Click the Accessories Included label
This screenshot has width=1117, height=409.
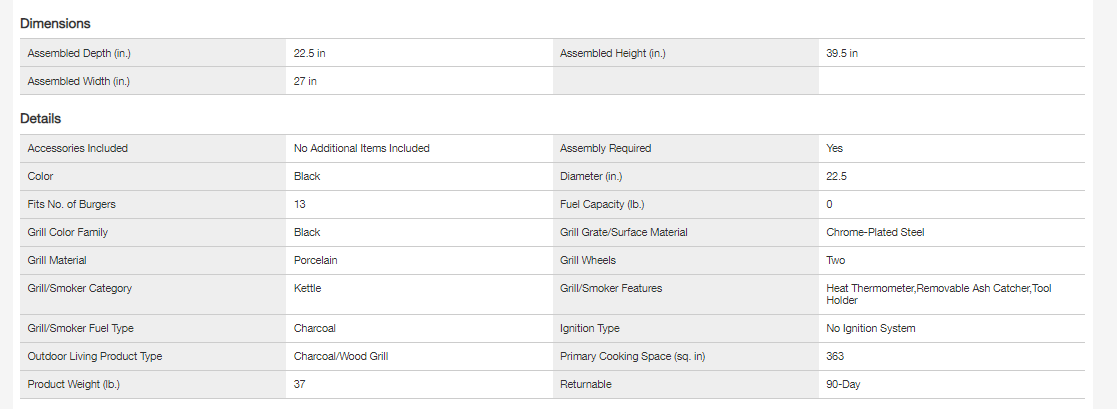[x=78, y=148]
